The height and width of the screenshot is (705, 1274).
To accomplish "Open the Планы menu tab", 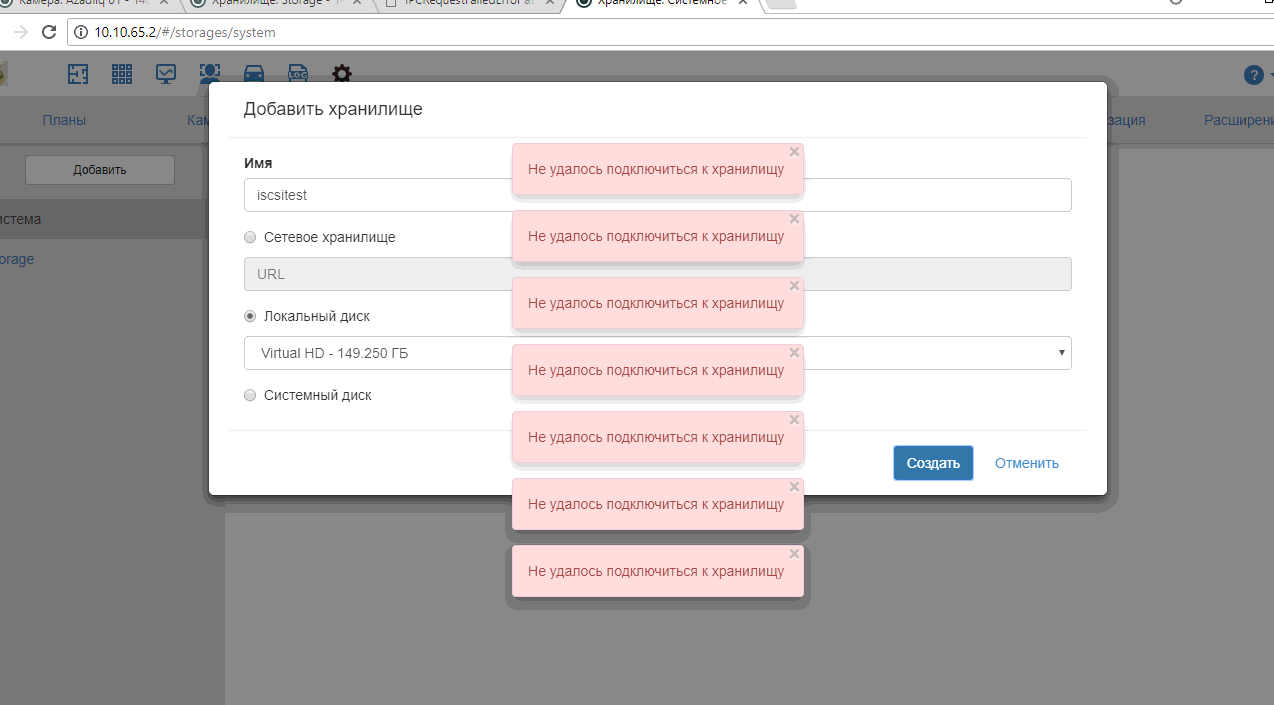I will point(64,120).
